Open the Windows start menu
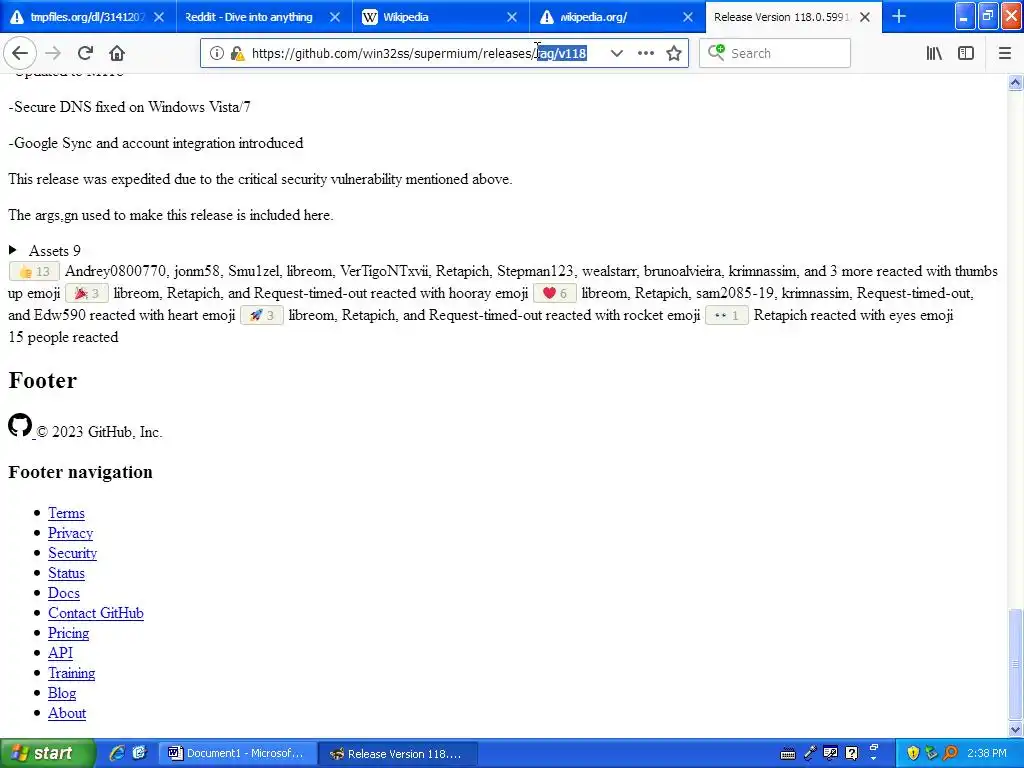Screen dimensions: 1024x768 pos(48,753)
